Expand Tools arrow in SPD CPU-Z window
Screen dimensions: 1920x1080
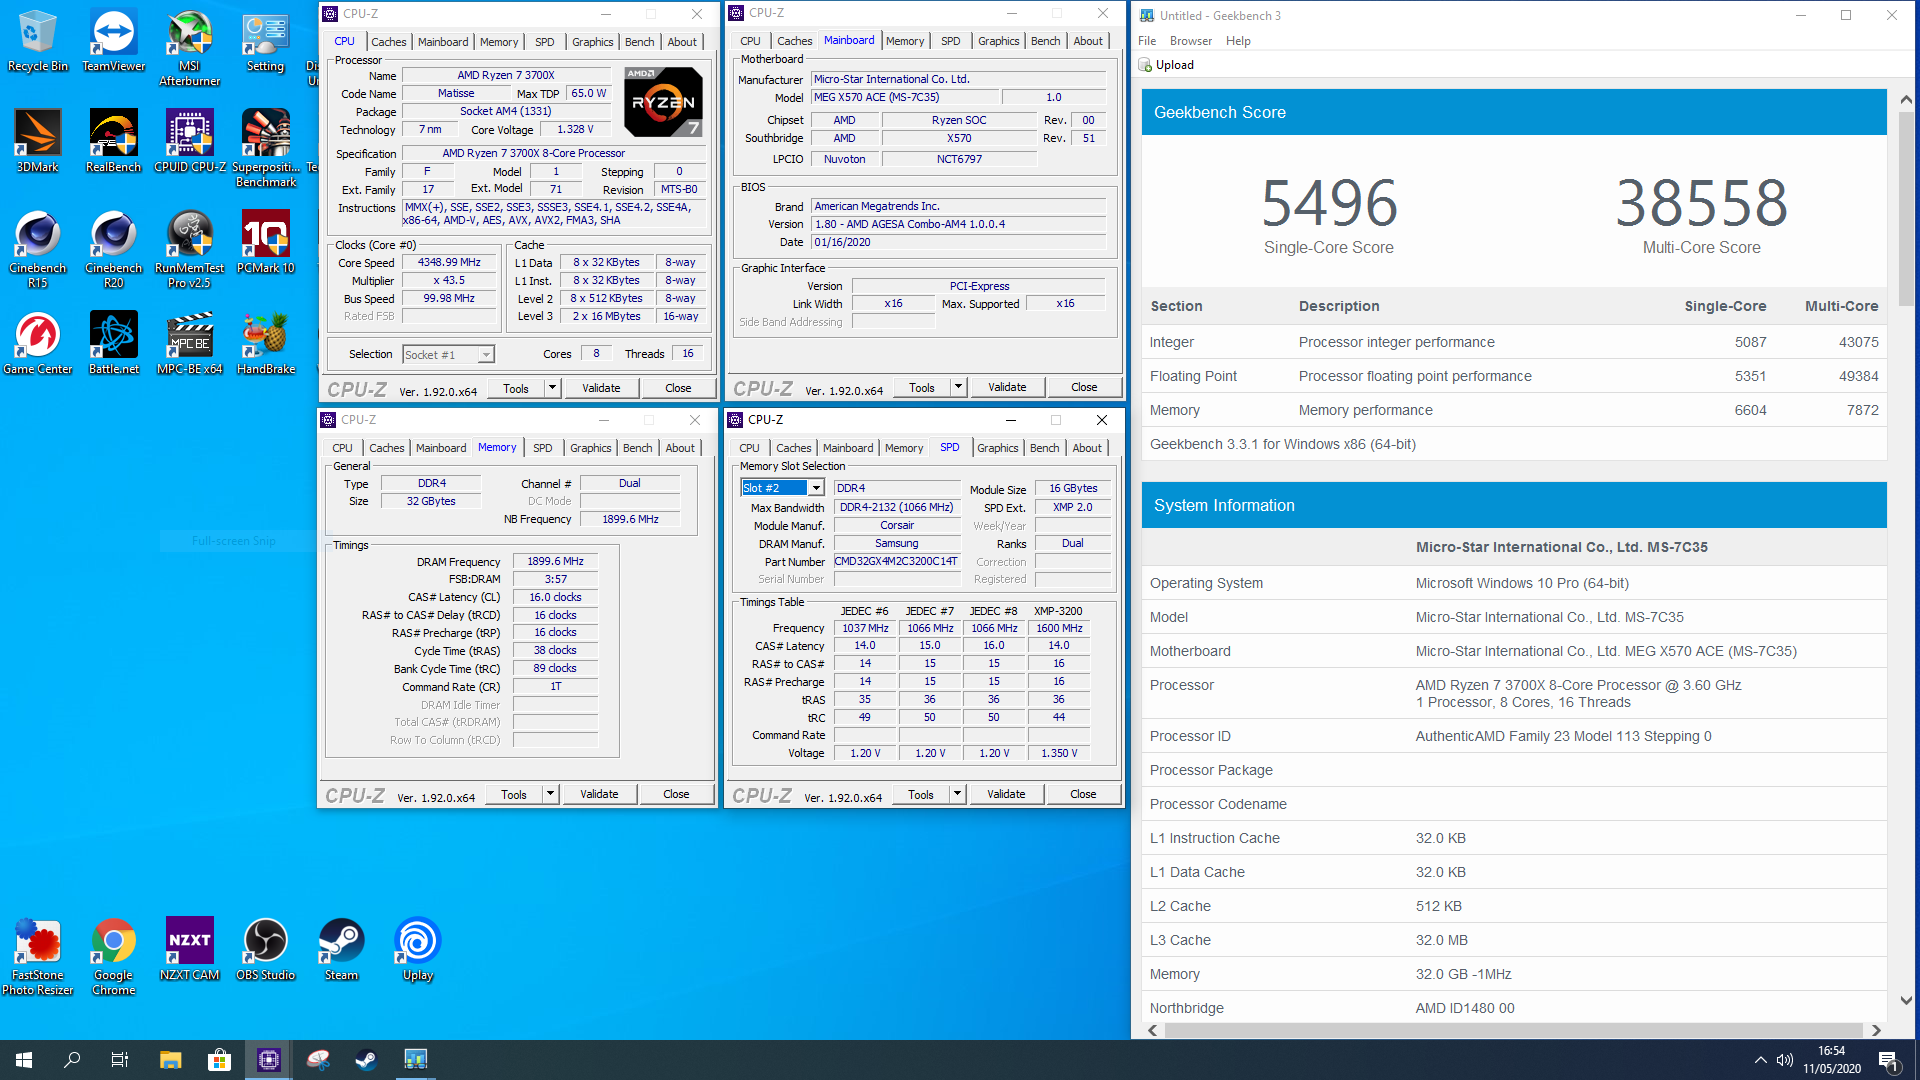point(957,794)
